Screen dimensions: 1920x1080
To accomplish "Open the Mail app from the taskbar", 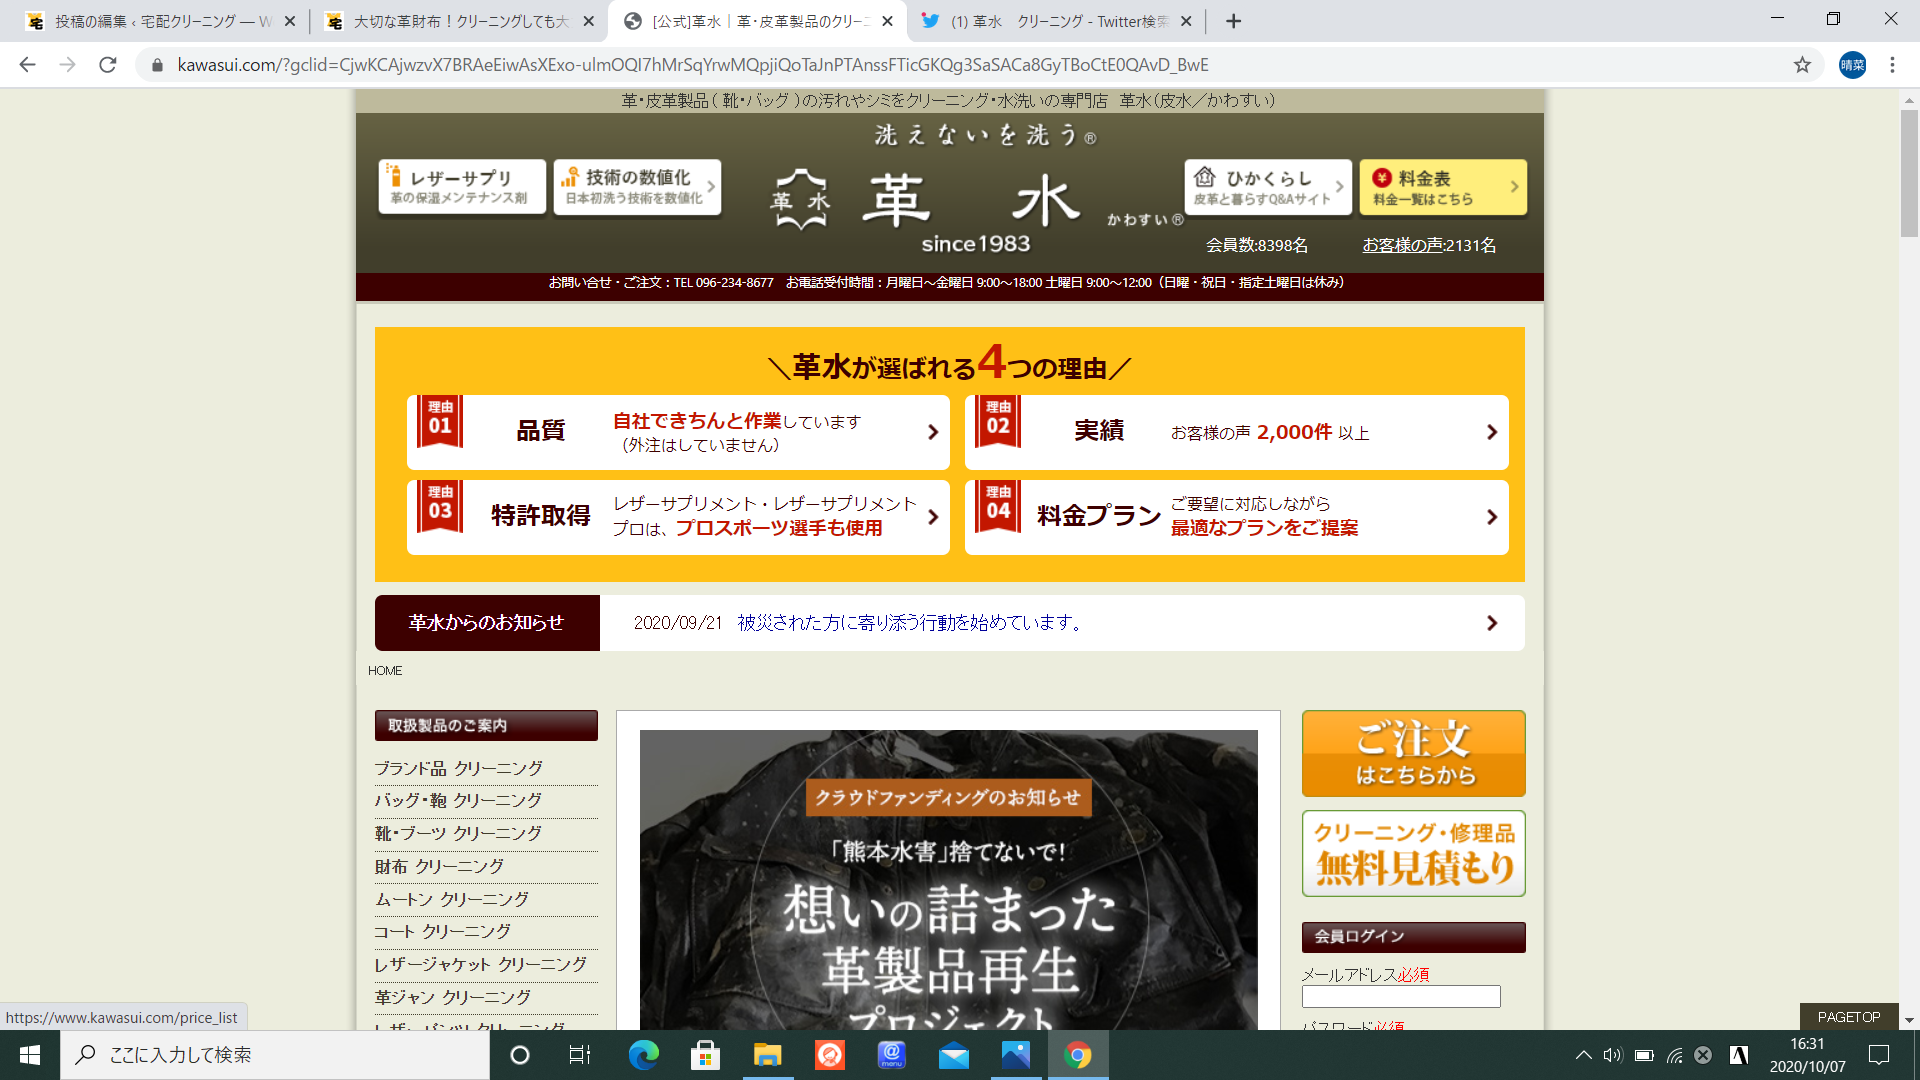I will [953, 1055].
